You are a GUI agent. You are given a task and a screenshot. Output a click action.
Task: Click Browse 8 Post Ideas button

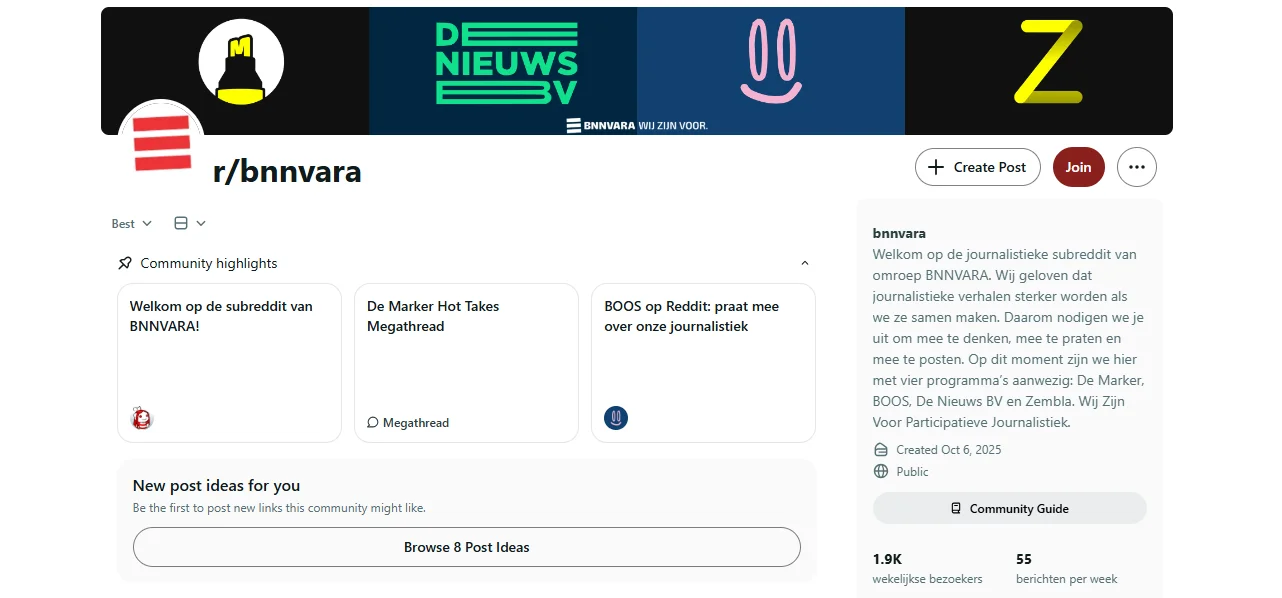(466, 547)
